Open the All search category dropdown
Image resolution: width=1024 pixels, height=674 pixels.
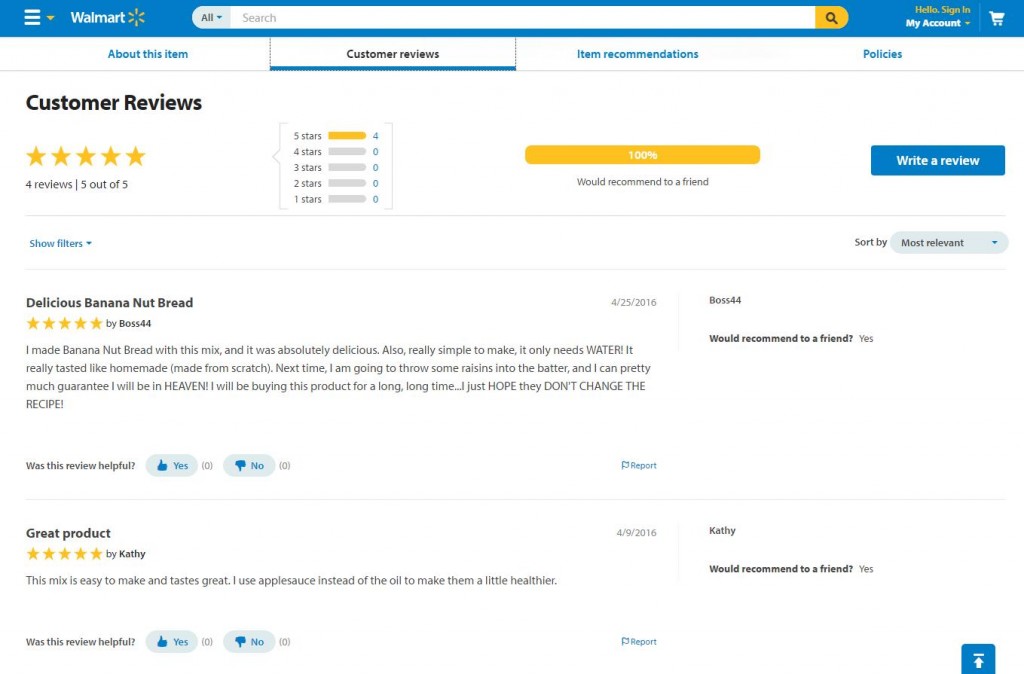click(x=209, y=17)
